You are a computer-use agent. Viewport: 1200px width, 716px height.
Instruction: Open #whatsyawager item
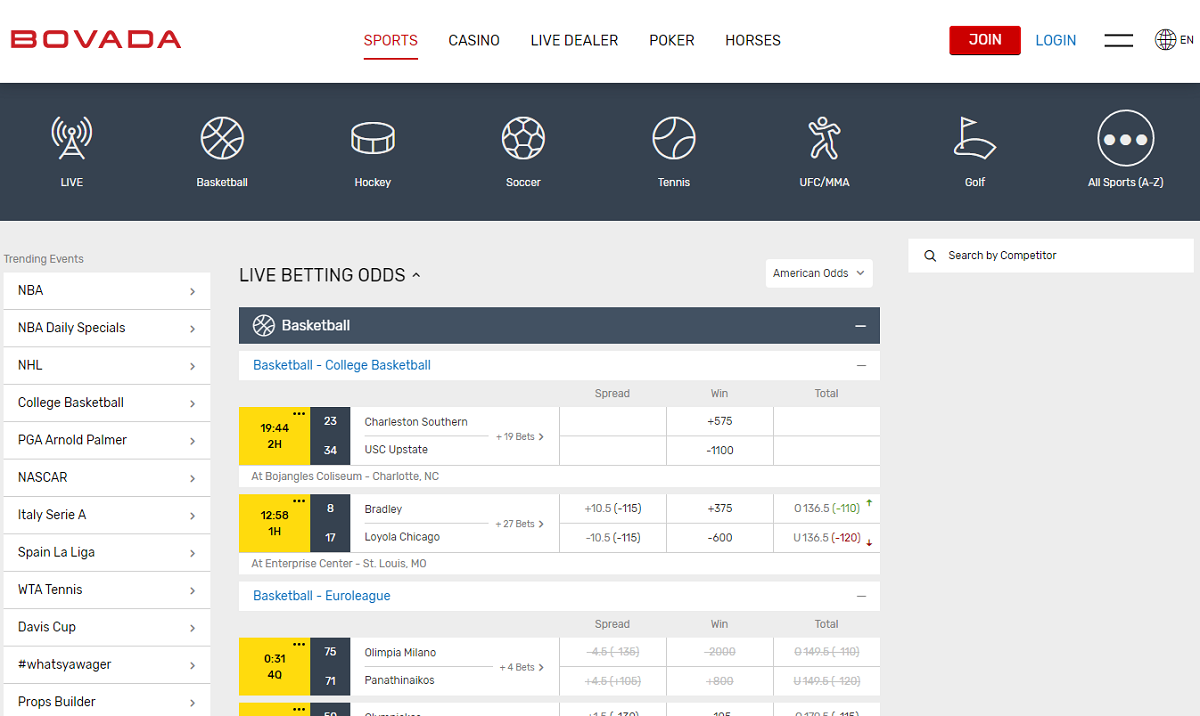(105, 664)
